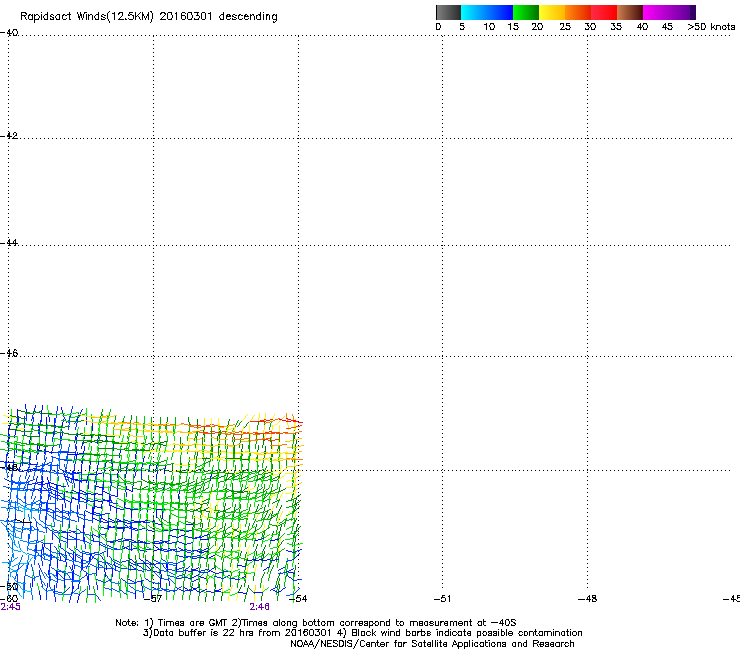This screenshot has width=740, height=650.
Task: Click the purple '2:46' time label
Action: (260, 607)
